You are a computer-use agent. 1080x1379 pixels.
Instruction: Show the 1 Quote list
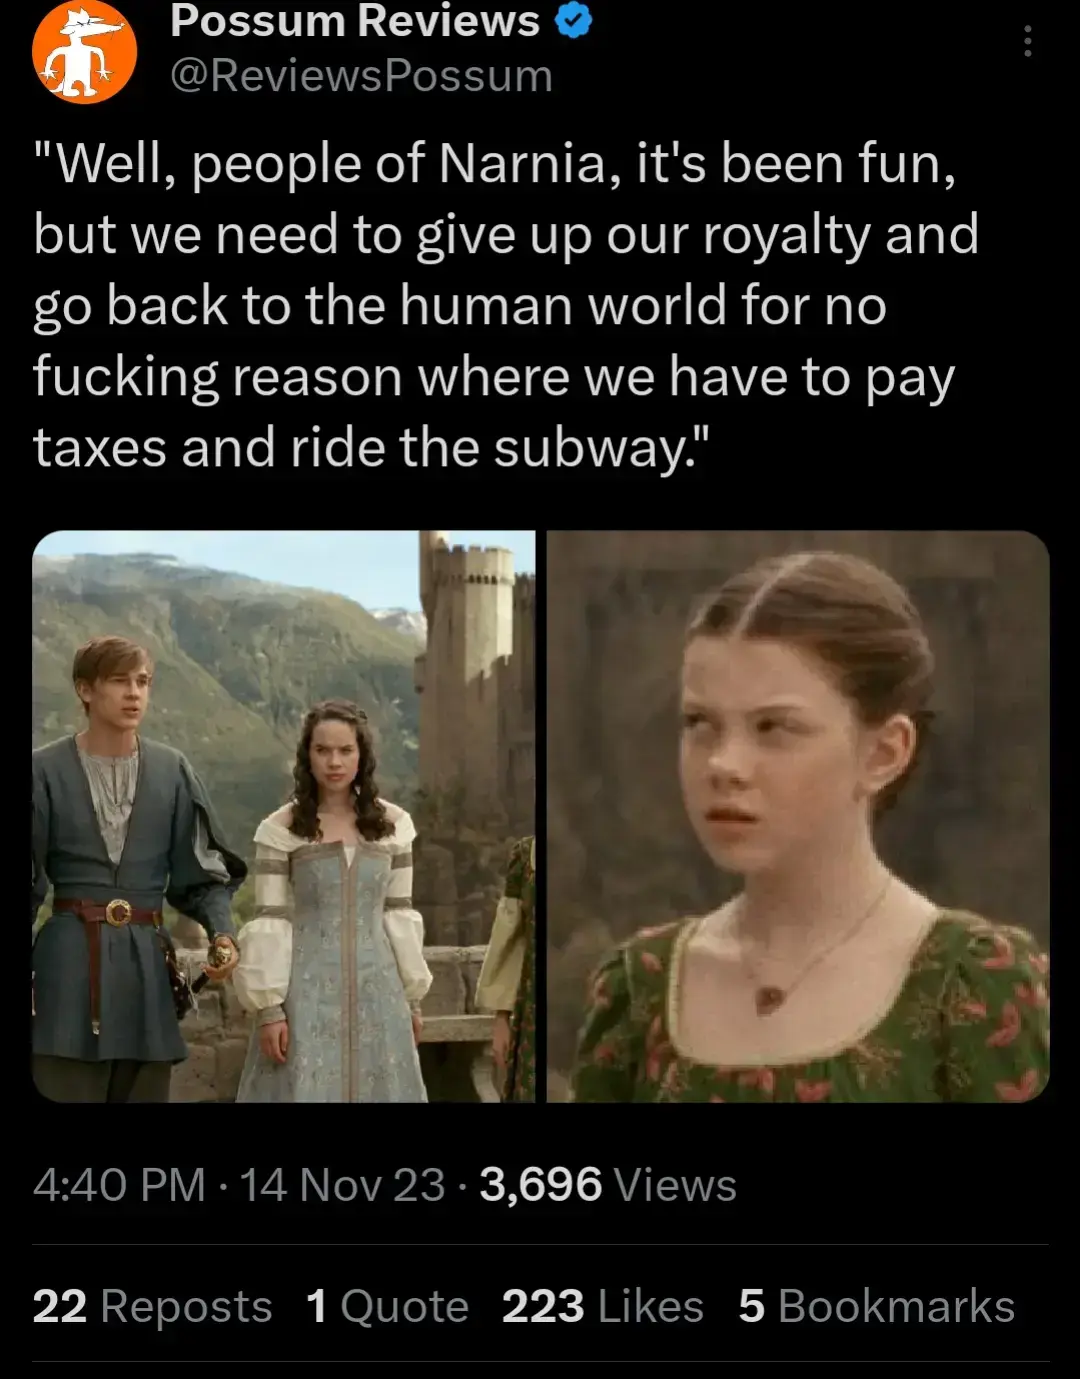click(387, 1306)
